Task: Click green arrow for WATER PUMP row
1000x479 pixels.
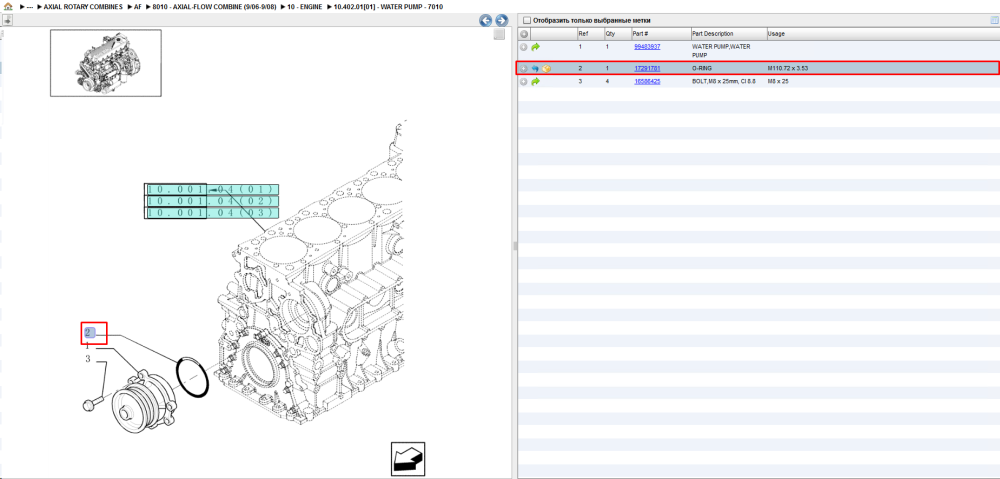Action: tap(535, 47)
